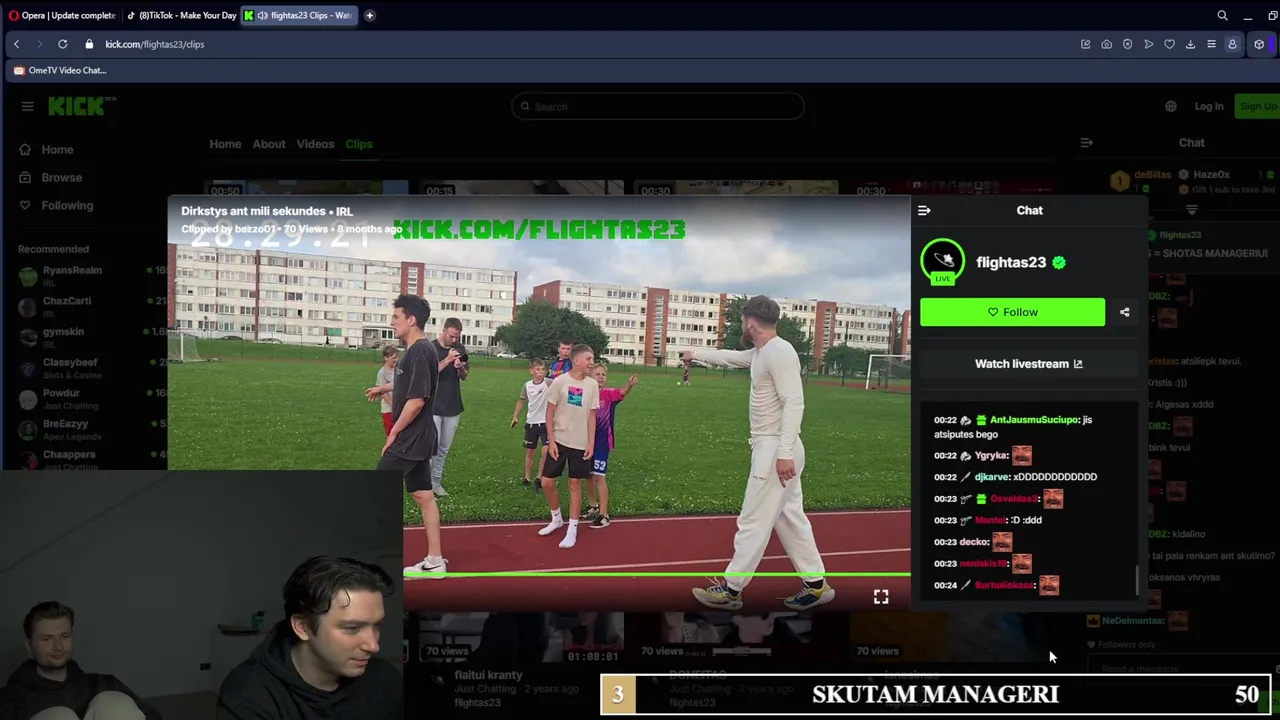The width and height of the screenshot is (1280, 720).
Task: Switch to the channel About tab
Action: (x=268, y=144)
